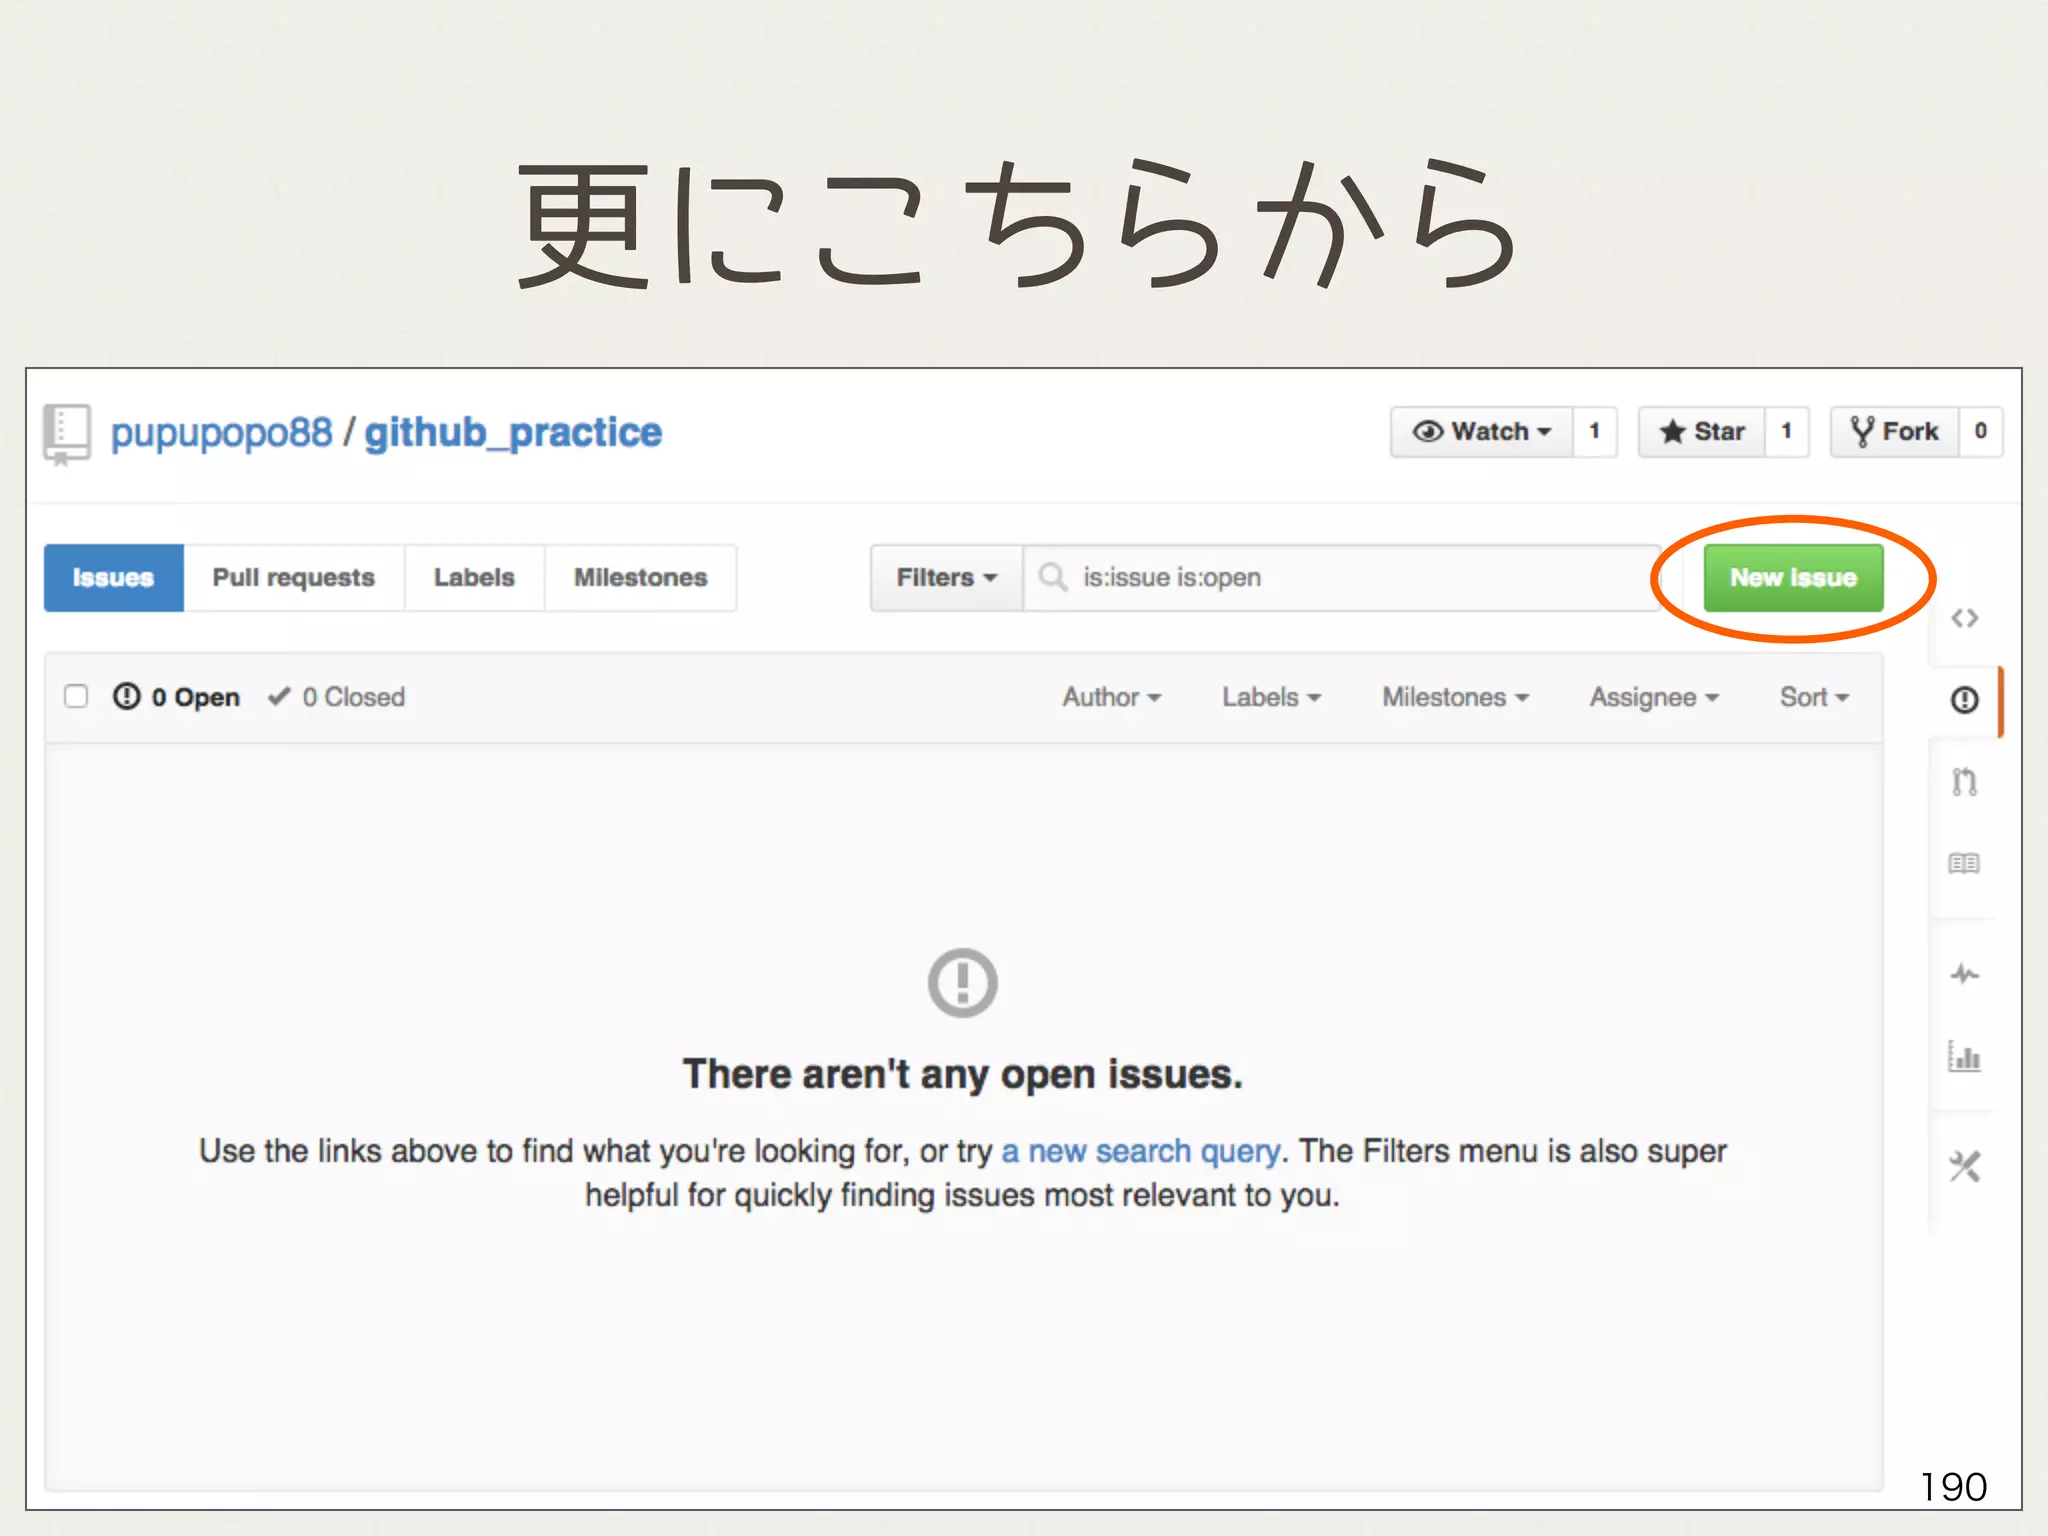Open the Pull requests sidebar icon
The height and width of the screenshot is (1536, 2048).
tap(1964, 782)
